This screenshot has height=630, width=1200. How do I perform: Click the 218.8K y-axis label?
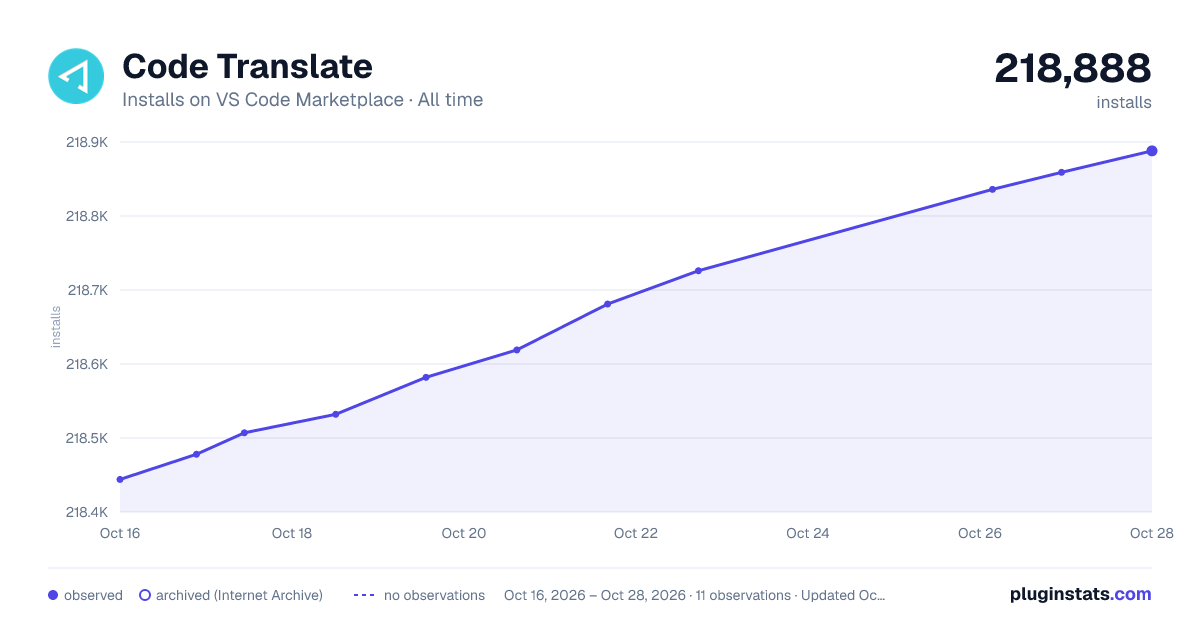[x=86, y=216]
